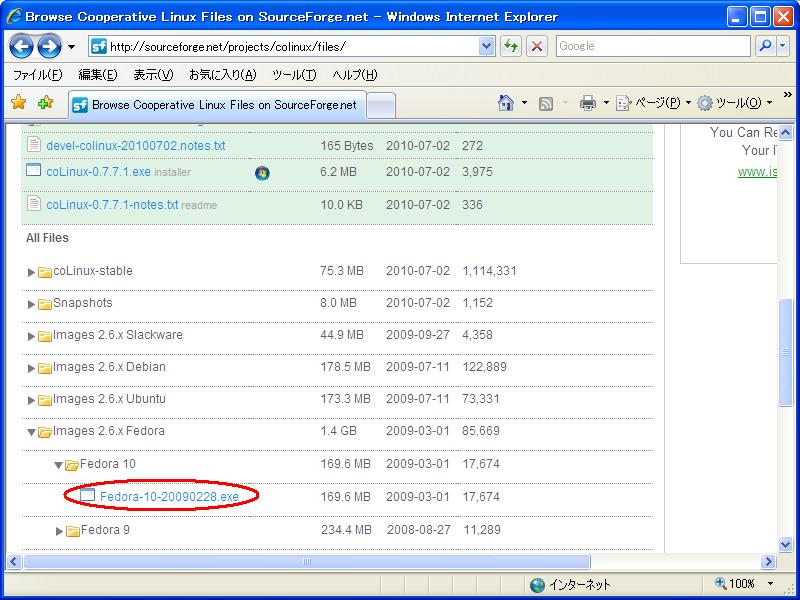This screenshot has width=800, height=600.
Task: Select the Browse Cooperative Linux Files tab
Action: click(x=217, y=105)
